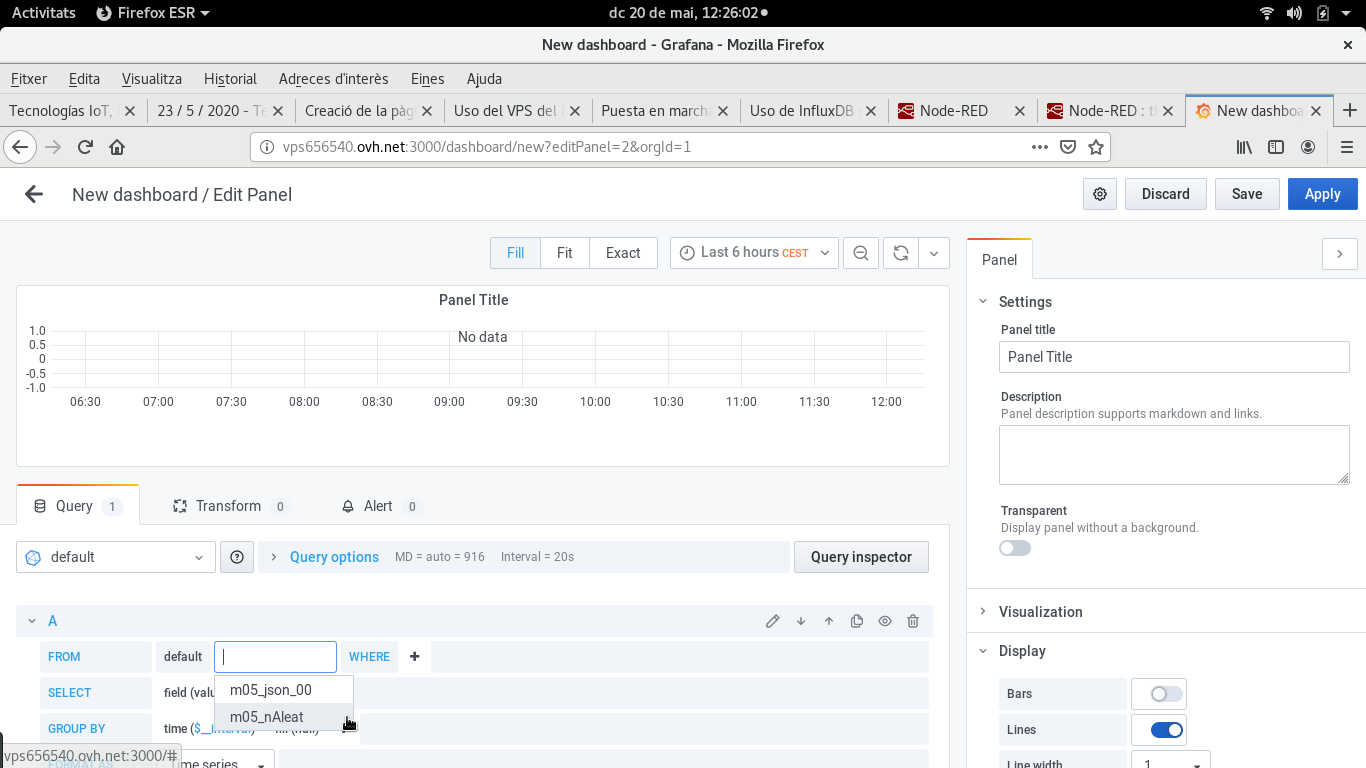Move query A up
The height and width of the screenshot is (768, 1366).
[x=829, y=621]
